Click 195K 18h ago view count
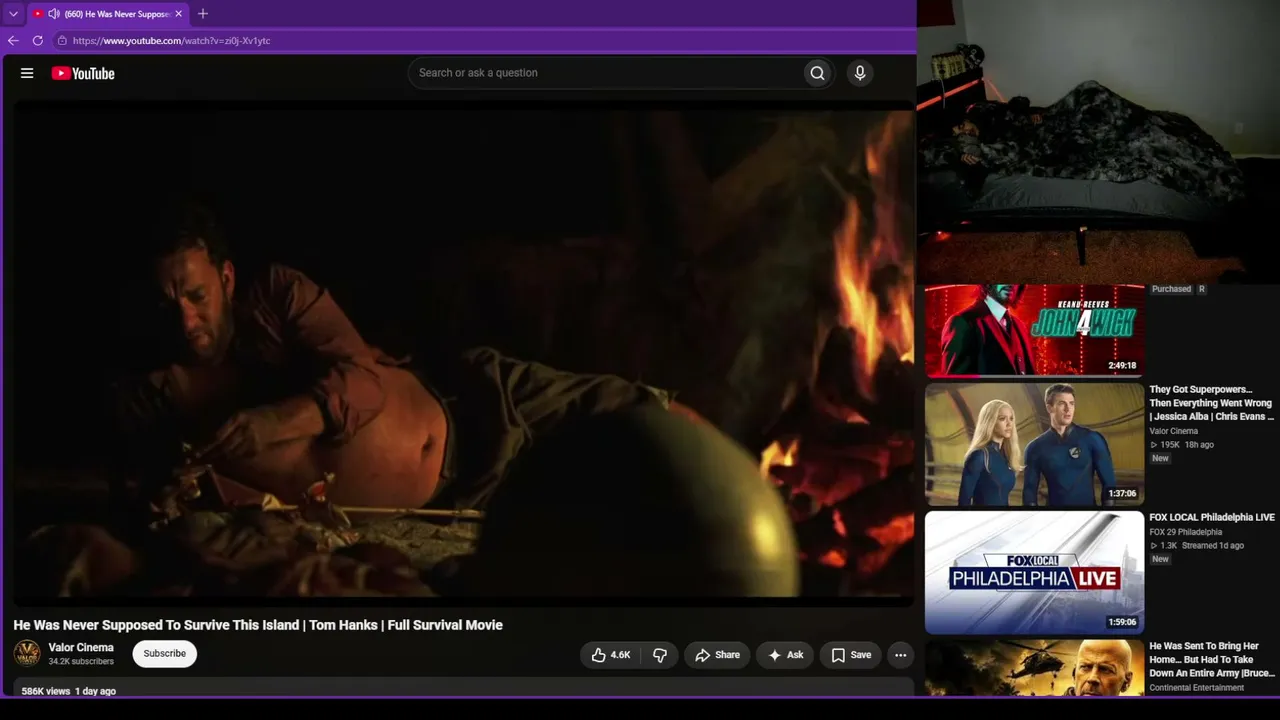Image resolution: width=1280 pixels, height=720 pixels. 1182,445
